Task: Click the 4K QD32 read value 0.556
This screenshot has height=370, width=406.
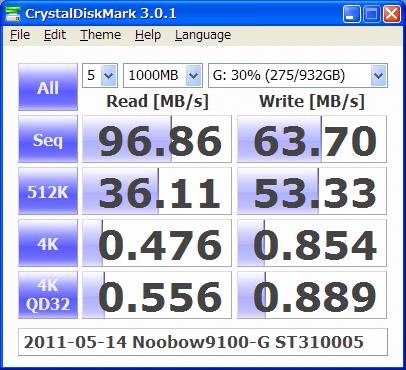Action: pos(157,295)
